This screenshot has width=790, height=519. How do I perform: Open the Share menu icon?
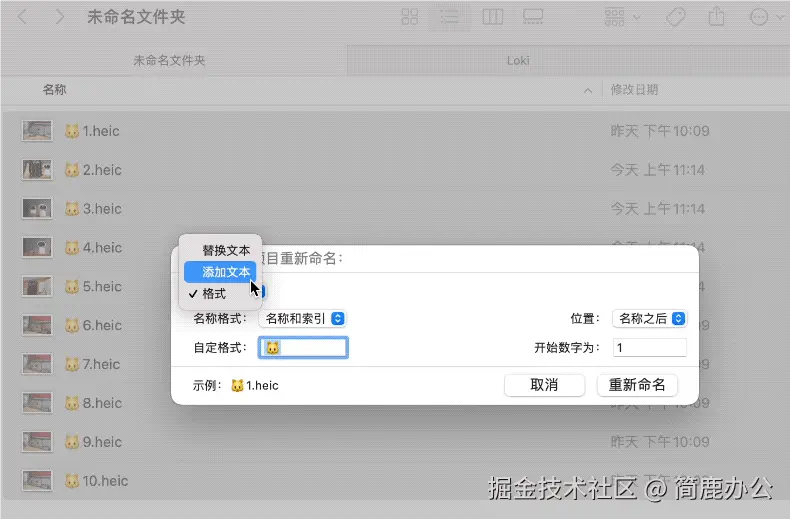tap(716, 17)
